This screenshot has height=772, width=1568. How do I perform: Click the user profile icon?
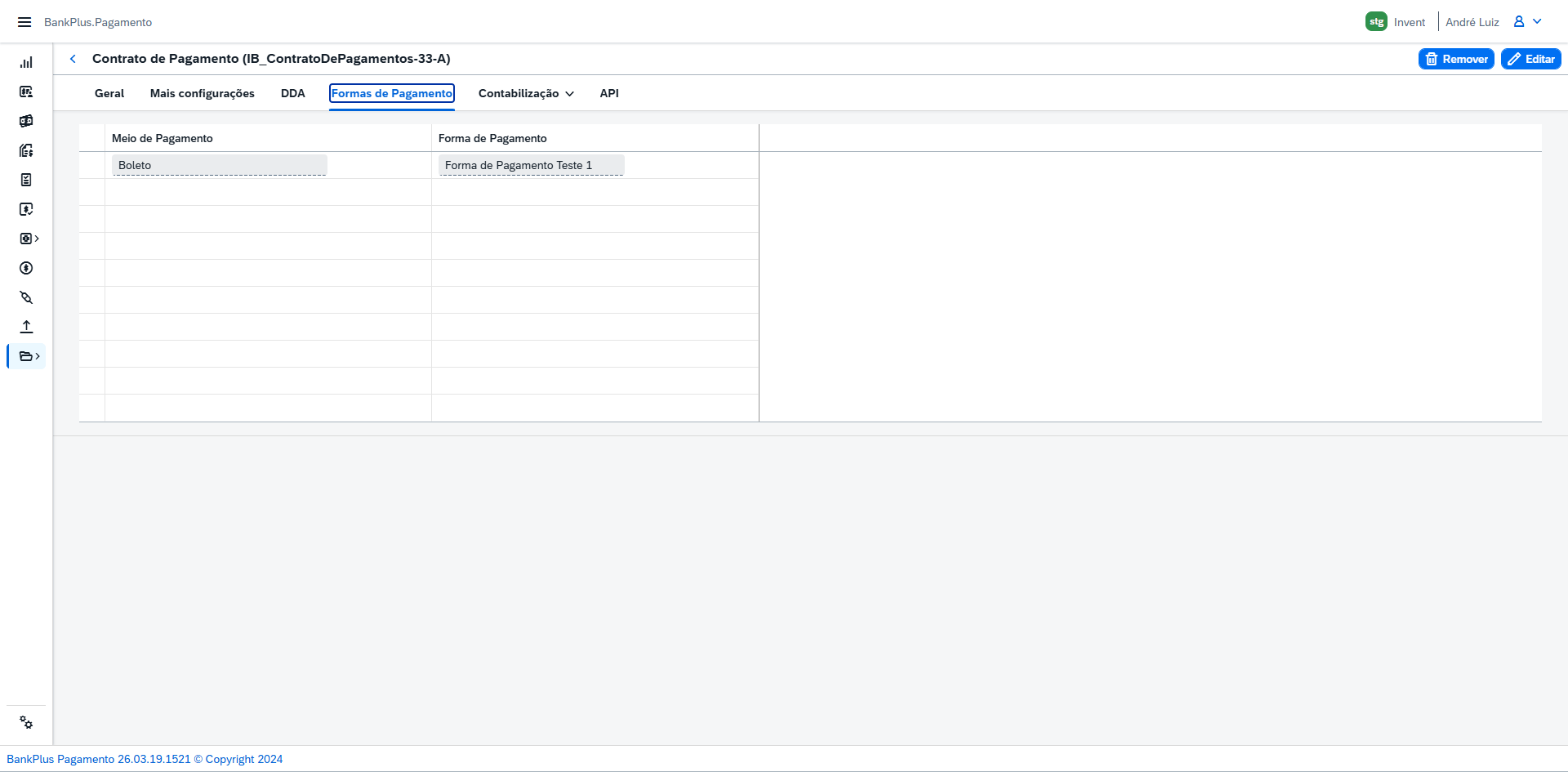(1519, 22)
